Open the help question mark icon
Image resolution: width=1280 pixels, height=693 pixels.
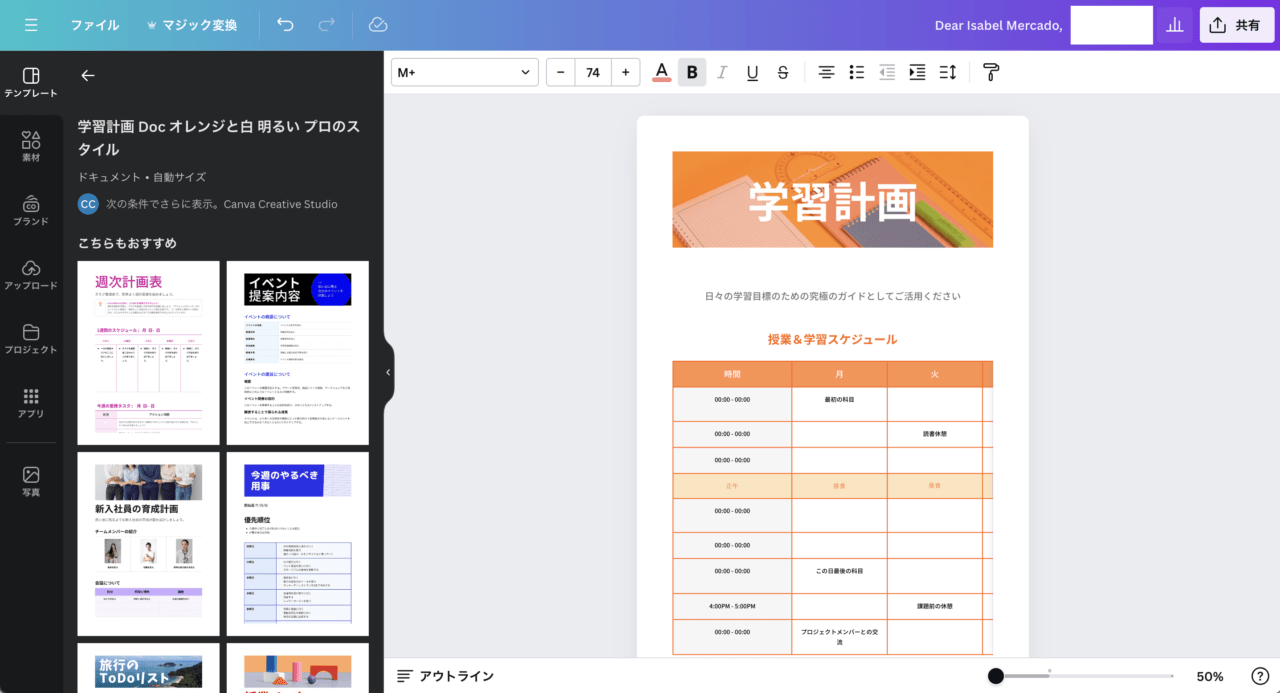click(1260, 676)
